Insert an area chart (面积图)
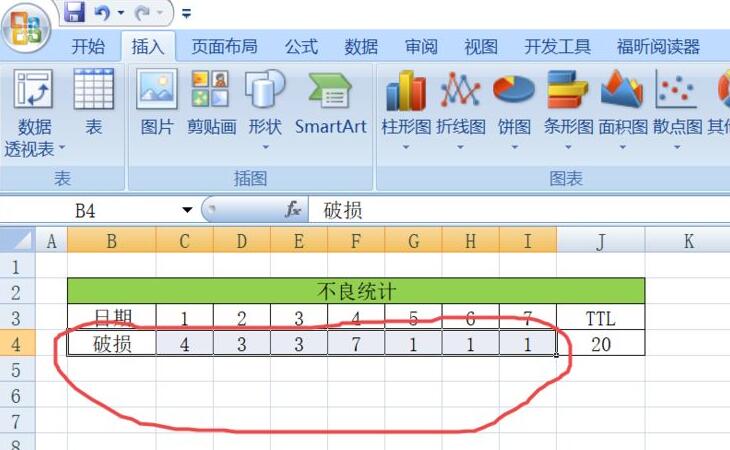The image size is (730, 450). coord(622,109)
